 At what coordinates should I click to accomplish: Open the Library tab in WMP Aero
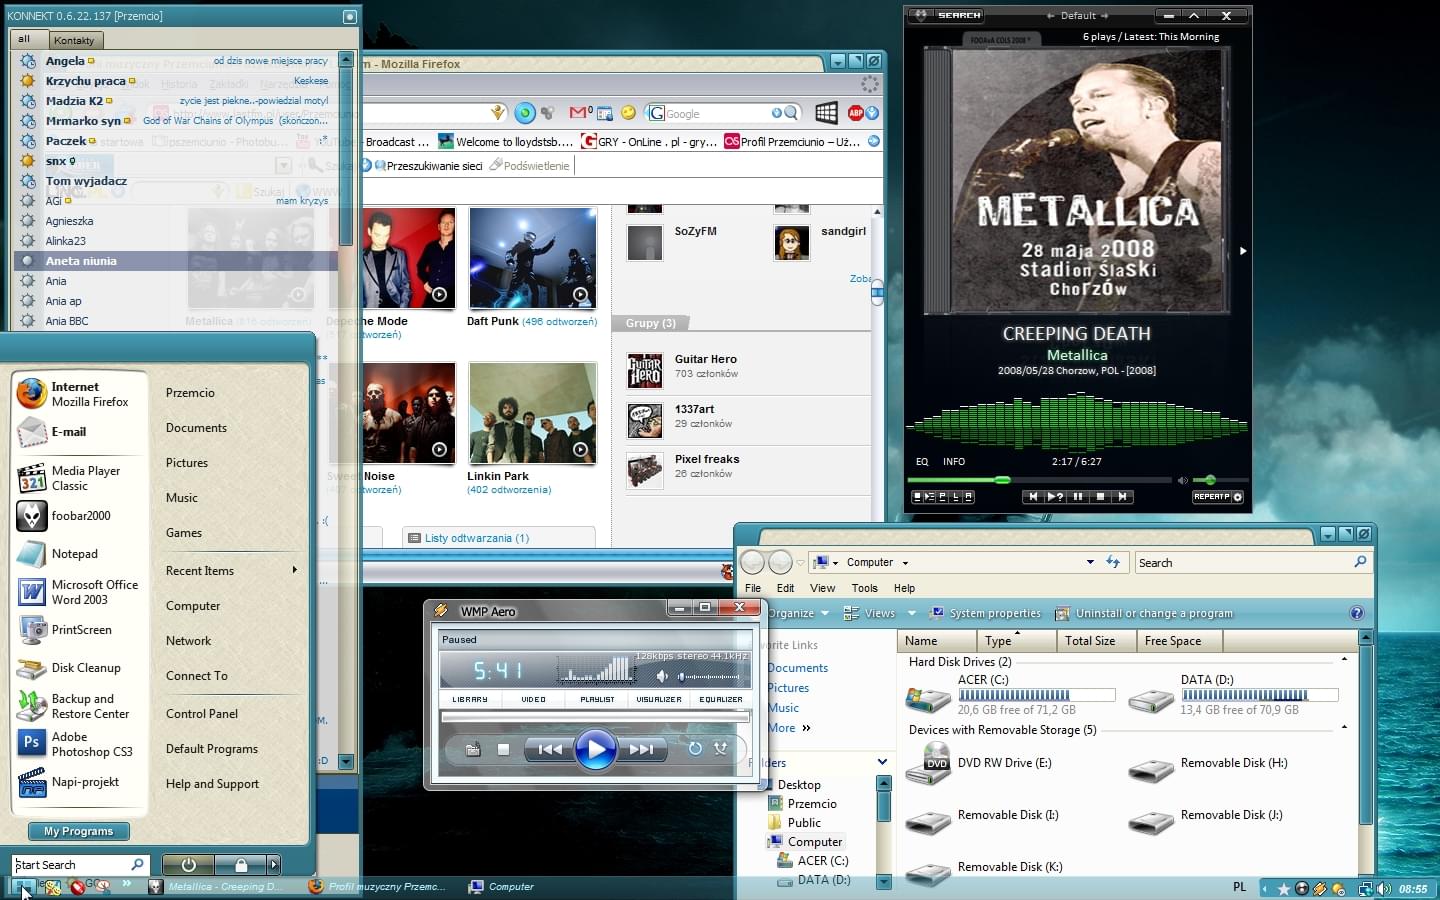[x=470, y=700]
